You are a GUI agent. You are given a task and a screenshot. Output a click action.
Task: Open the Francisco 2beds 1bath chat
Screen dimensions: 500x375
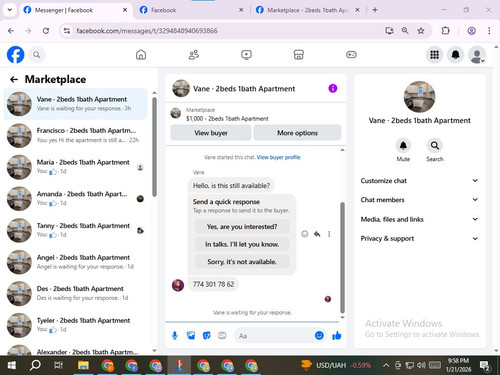coord(75,135)
